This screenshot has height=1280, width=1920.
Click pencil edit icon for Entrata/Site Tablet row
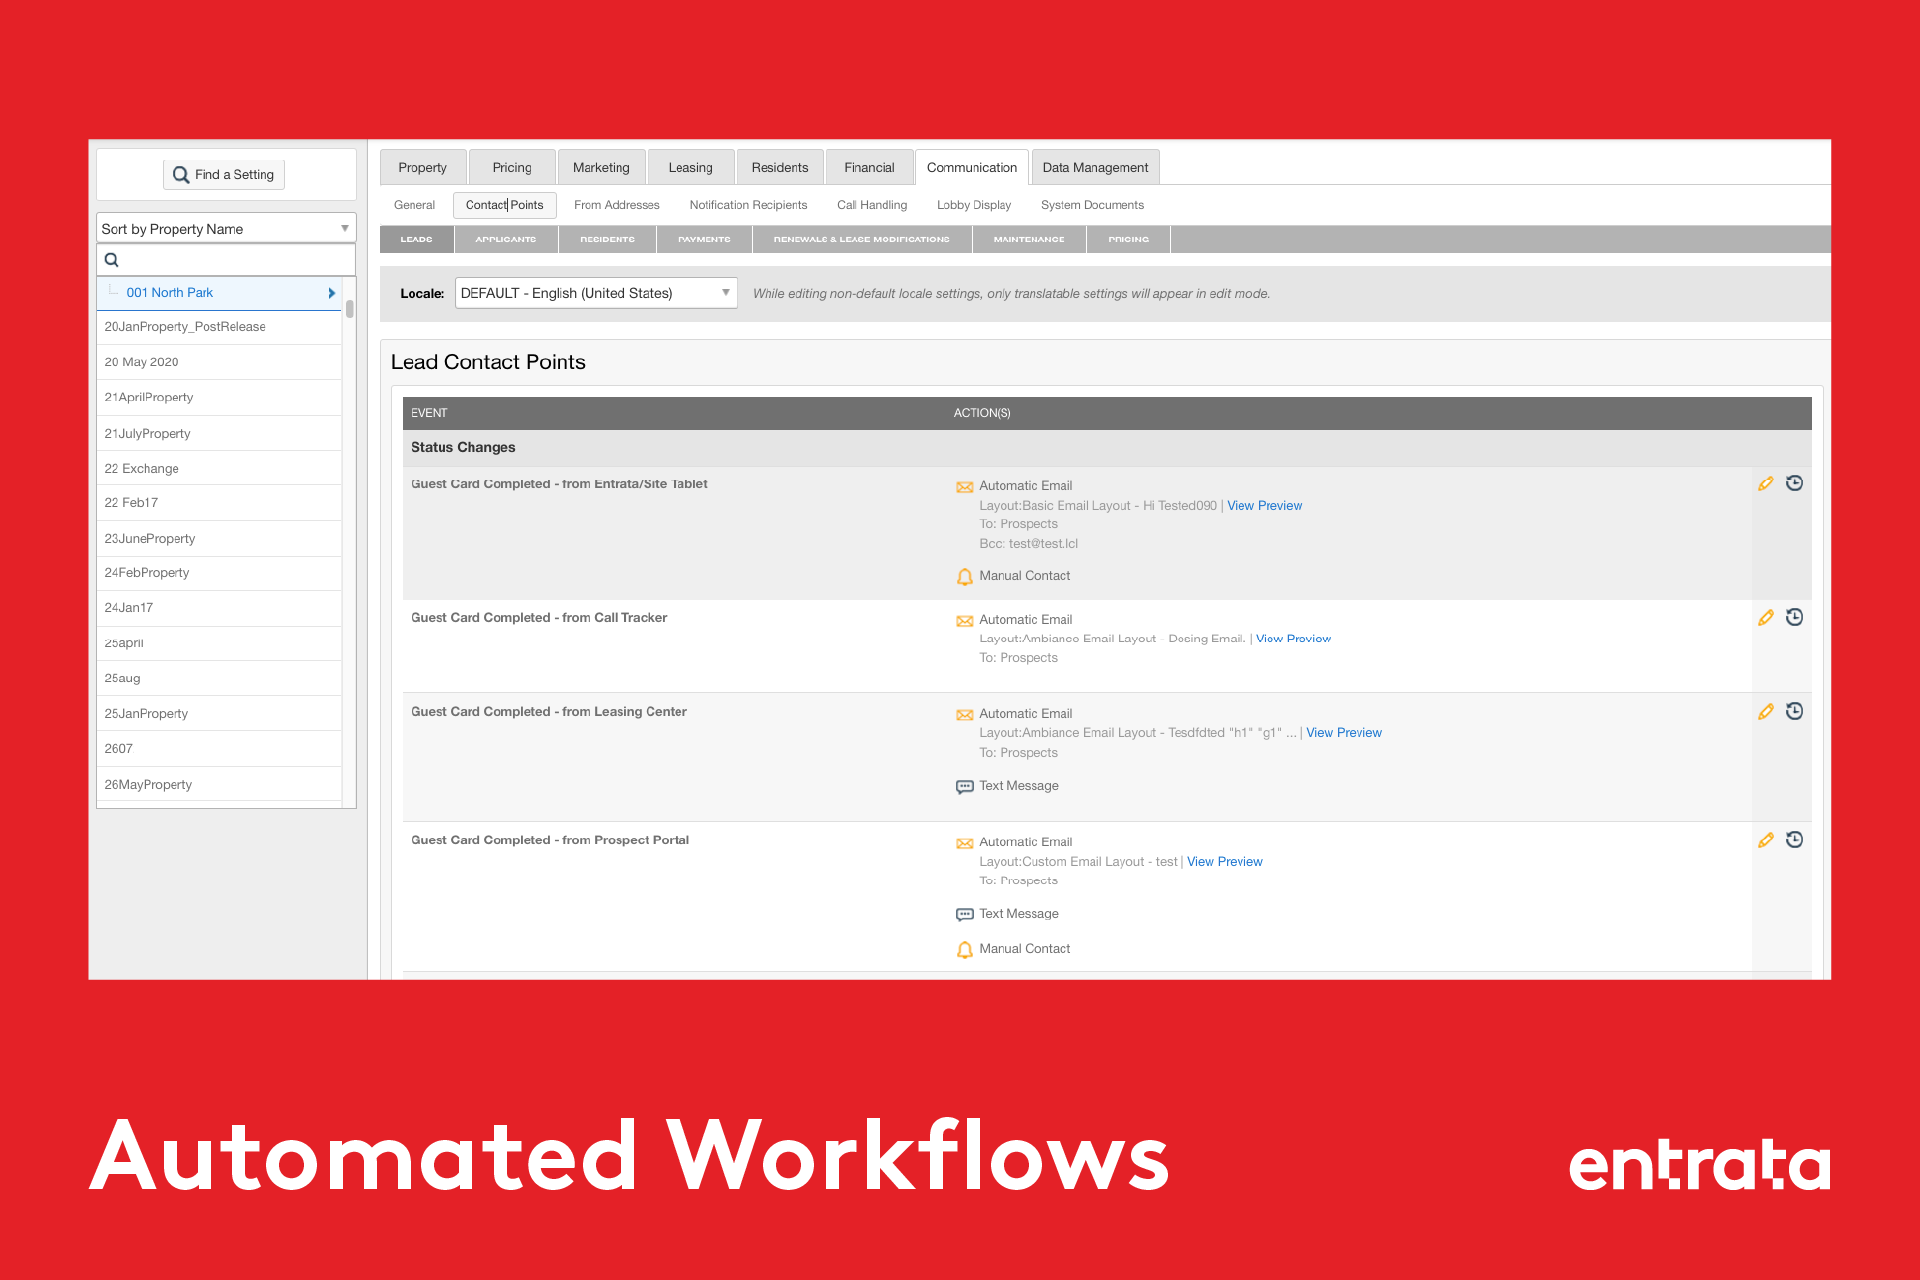[1765, 484]
